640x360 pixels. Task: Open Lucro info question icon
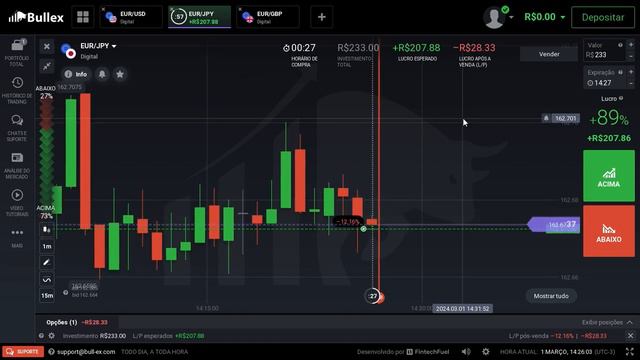(x=621, y=98)
